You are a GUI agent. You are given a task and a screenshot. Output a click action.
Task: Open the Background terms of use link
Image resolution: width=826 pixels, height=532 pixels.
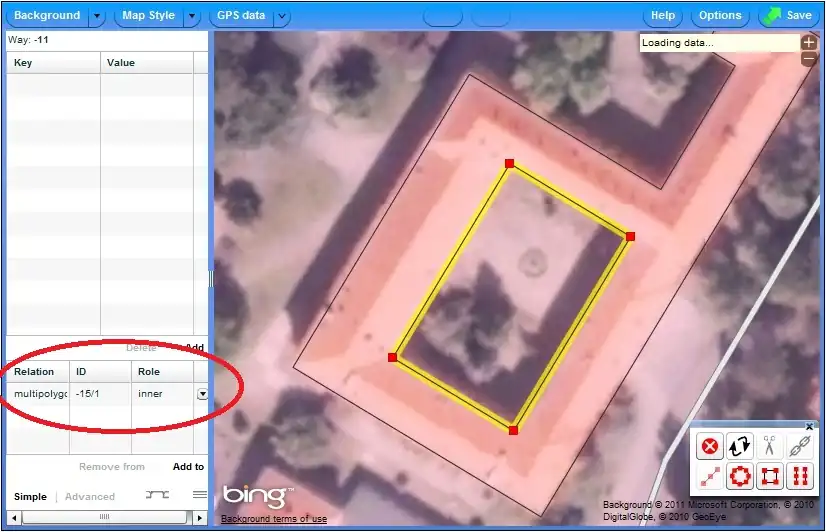click(x=273, y=519)
